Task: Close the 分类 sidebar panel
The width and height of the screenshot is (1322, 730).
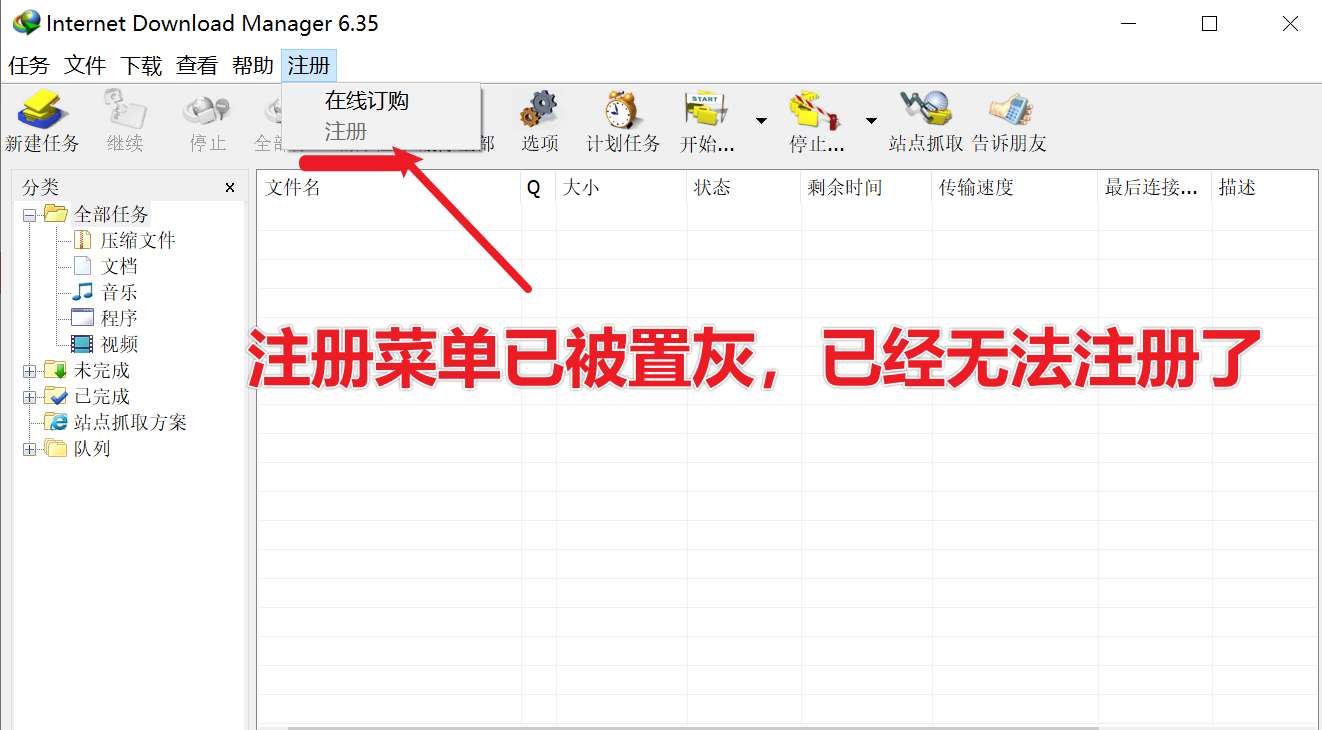Action: tap(229, 187)
